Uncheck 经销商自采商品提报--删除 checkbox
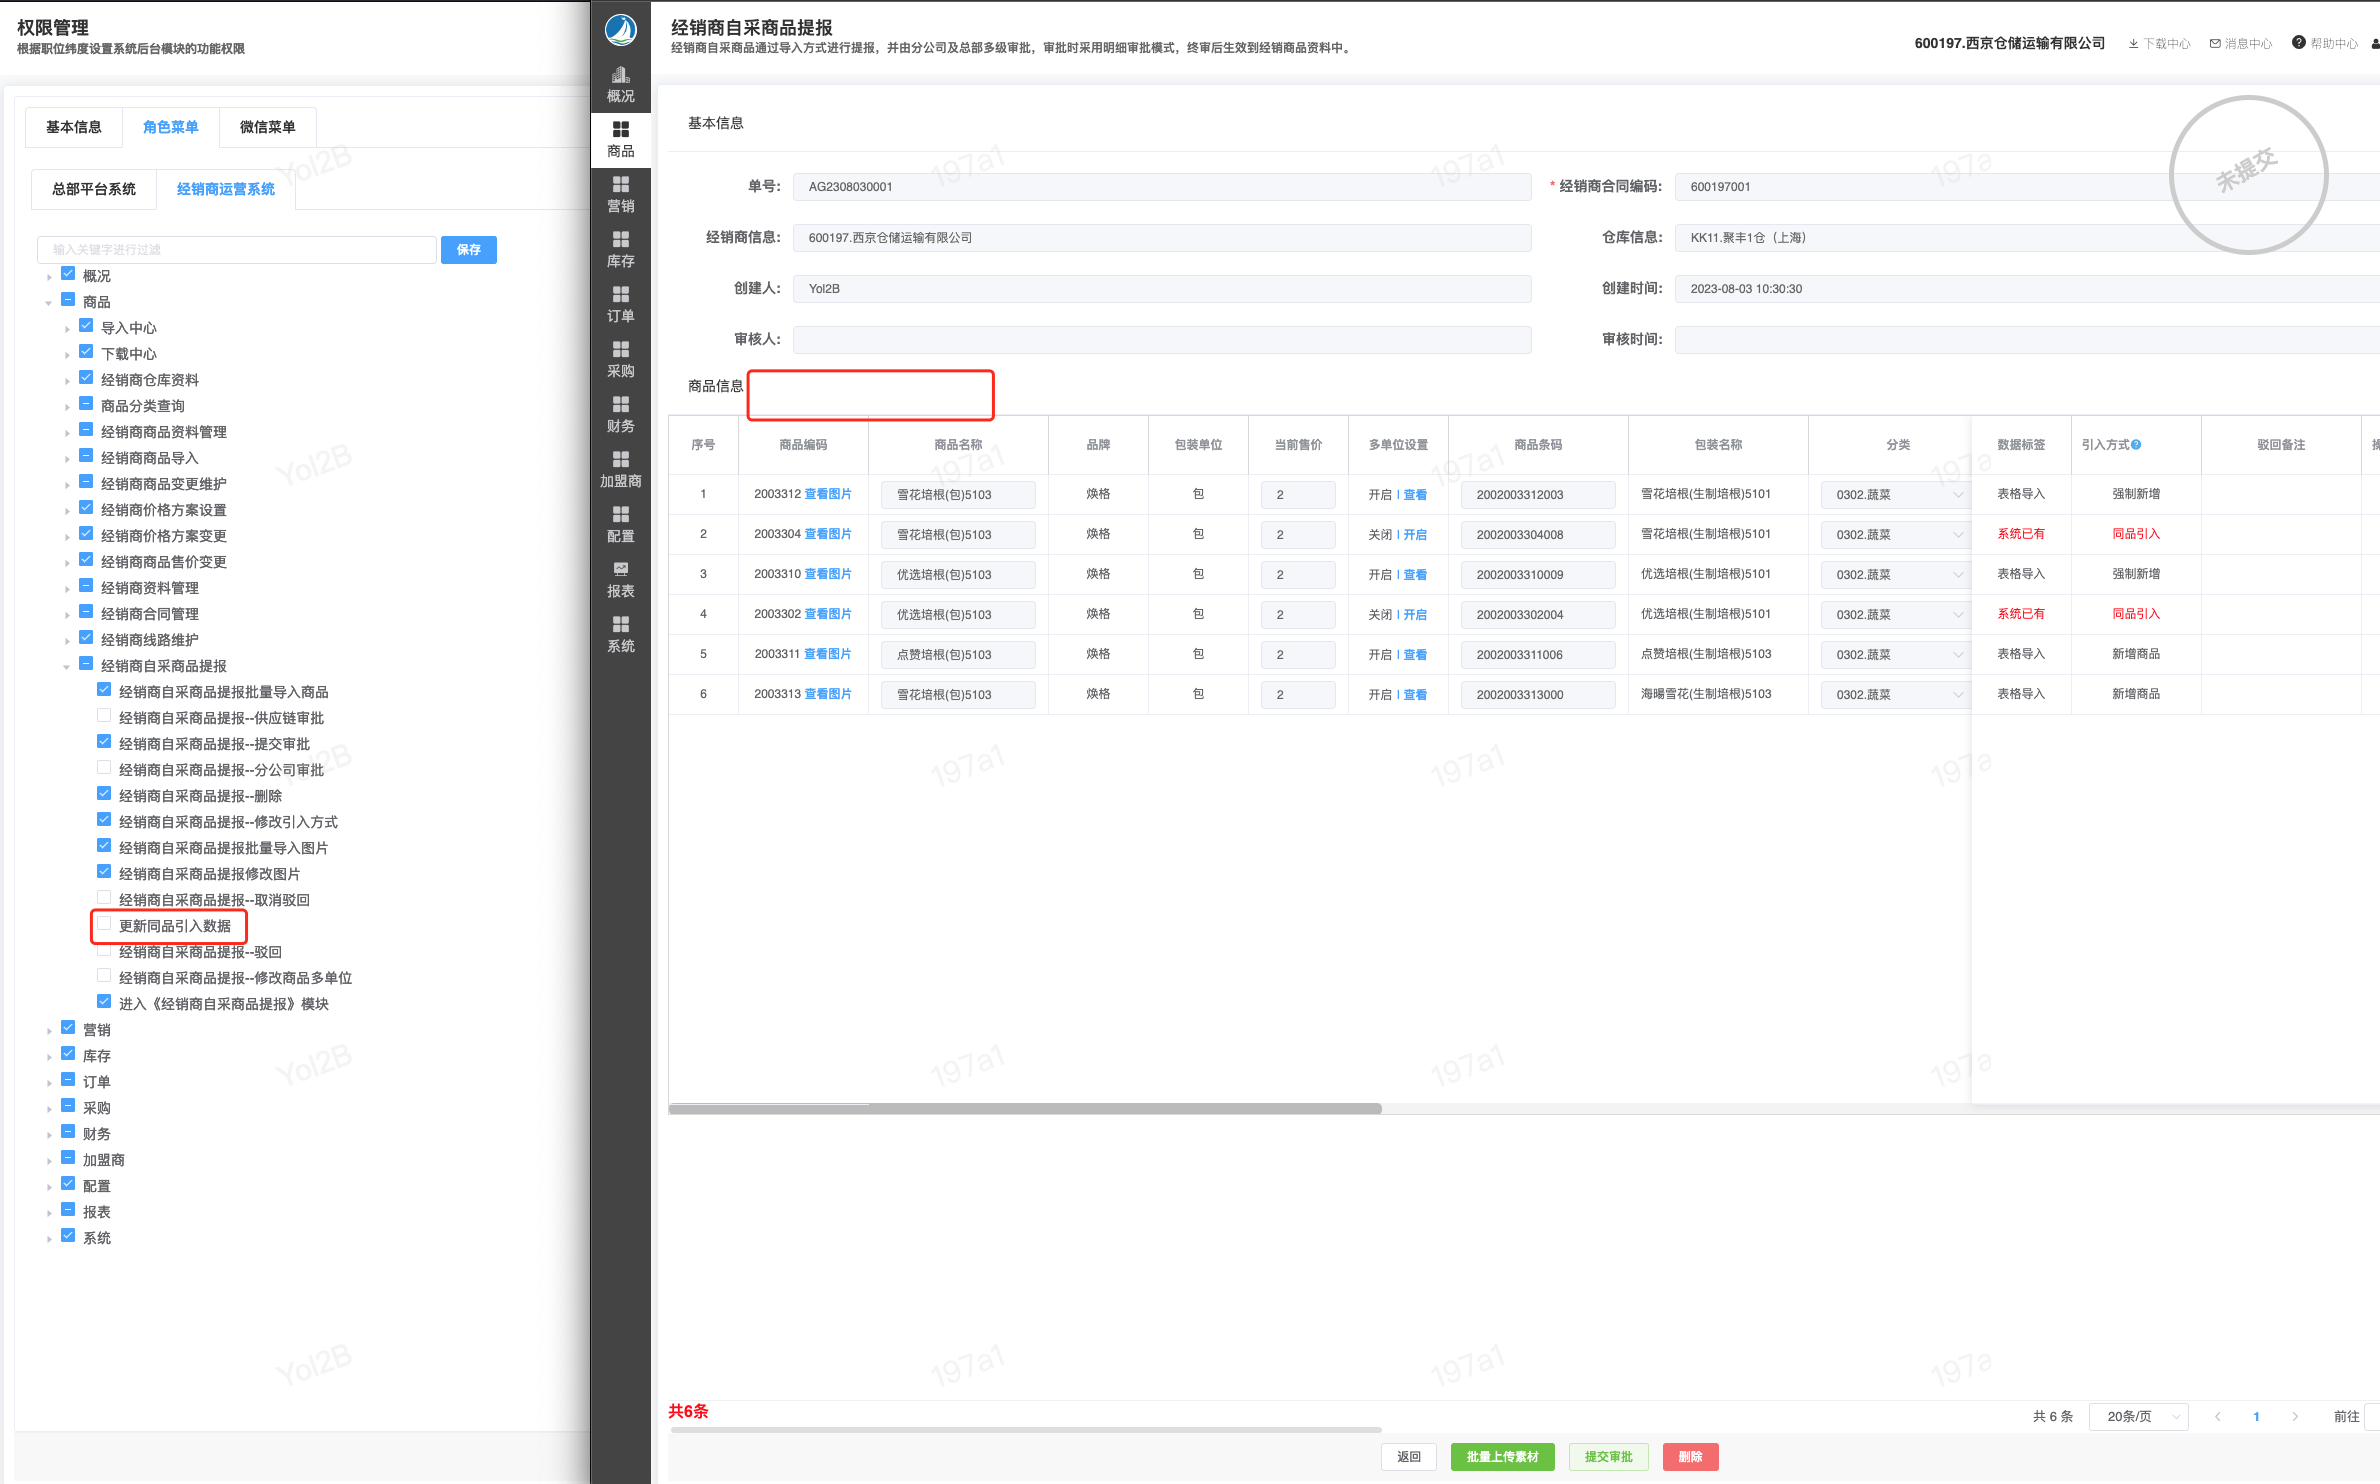This screenshot has width=2380, height=1484. 104,795
